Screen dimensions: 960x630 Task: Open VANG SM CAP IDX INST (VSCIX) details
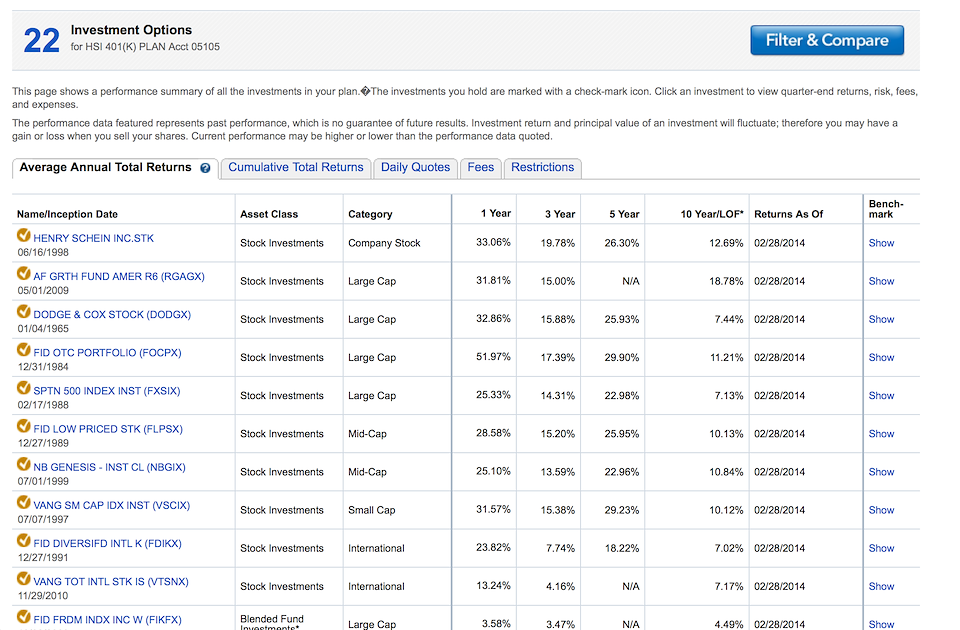111,505
